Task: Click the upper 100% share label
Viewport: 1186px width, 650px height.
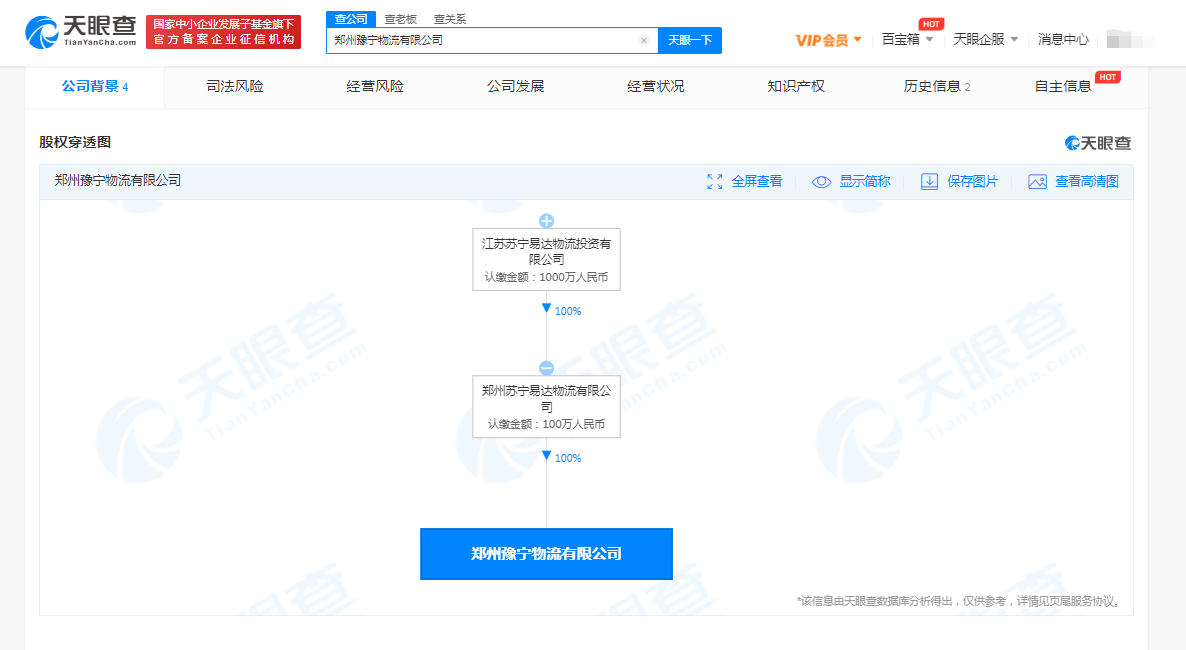Action: coord(567,311)
